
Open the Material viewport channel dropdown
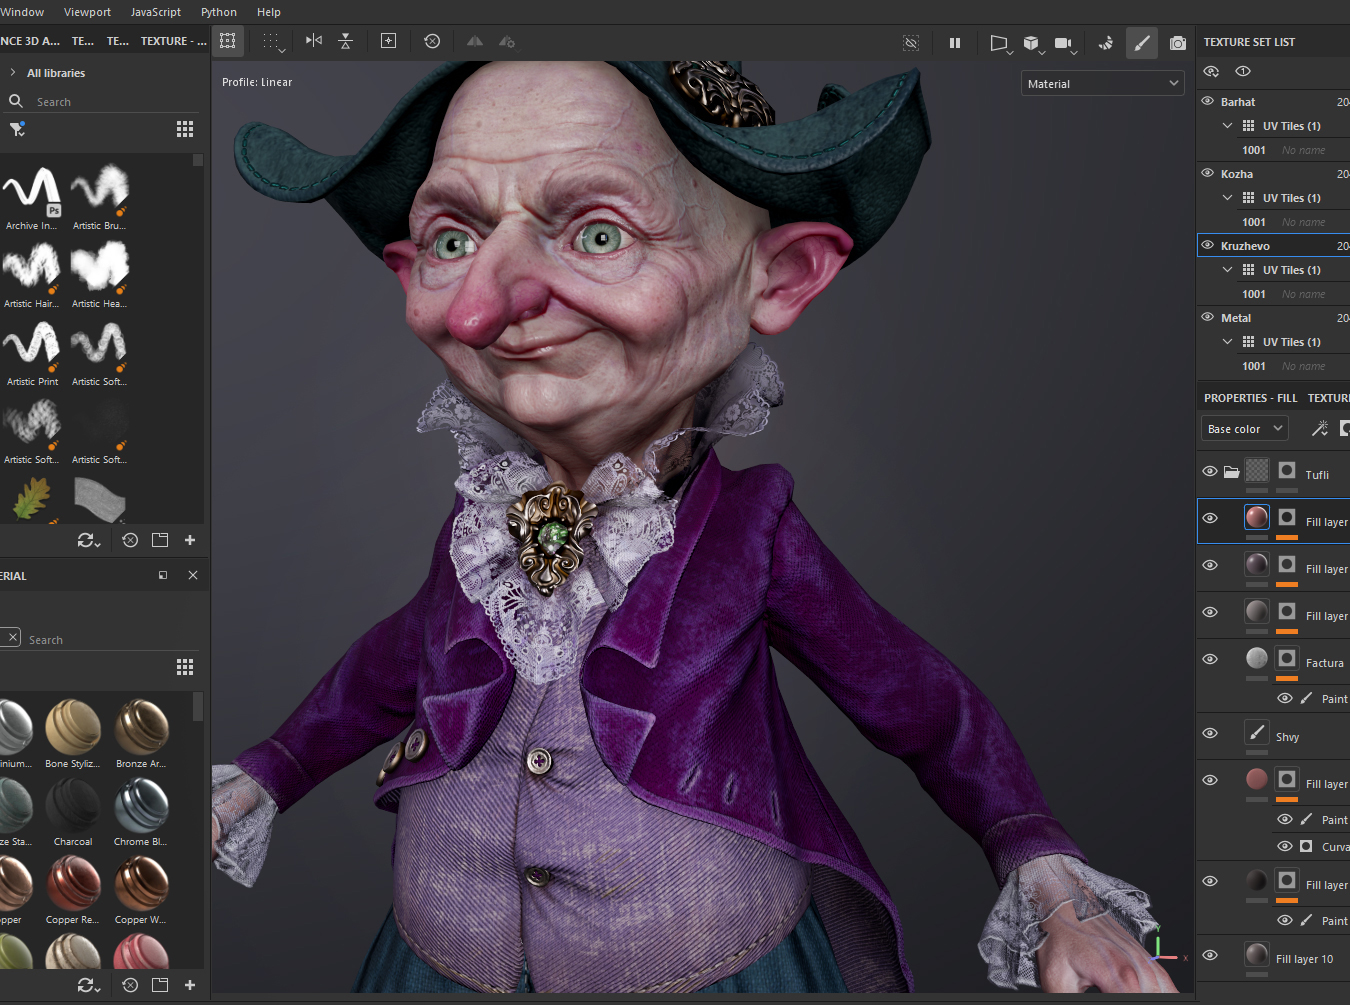pyautogui.click(x=1103, y=84)
